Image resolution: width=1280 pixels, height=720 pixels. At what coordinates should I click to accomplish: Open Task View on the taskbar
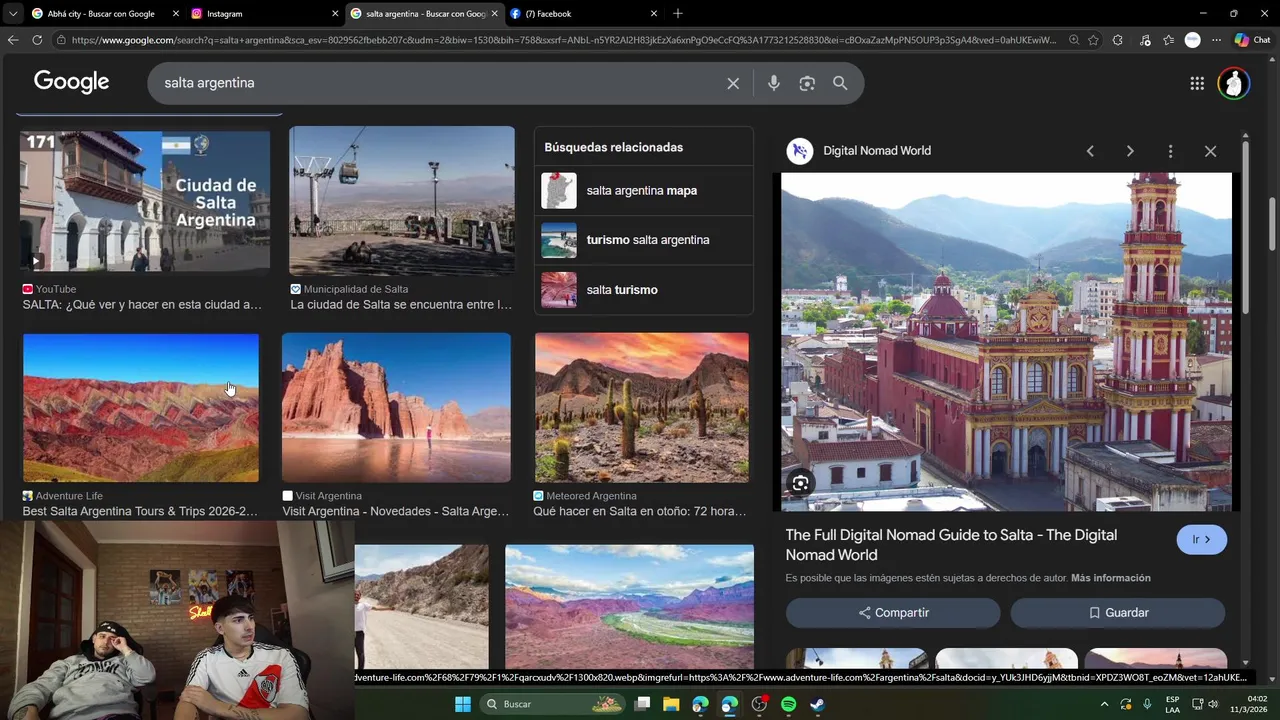tap(642, 704)
